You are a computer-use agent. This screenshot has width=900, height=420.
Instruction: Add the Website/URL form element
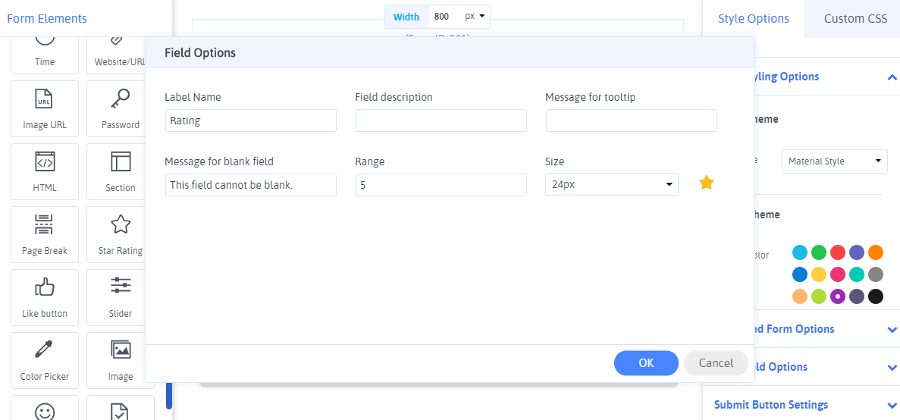point(117,55)
